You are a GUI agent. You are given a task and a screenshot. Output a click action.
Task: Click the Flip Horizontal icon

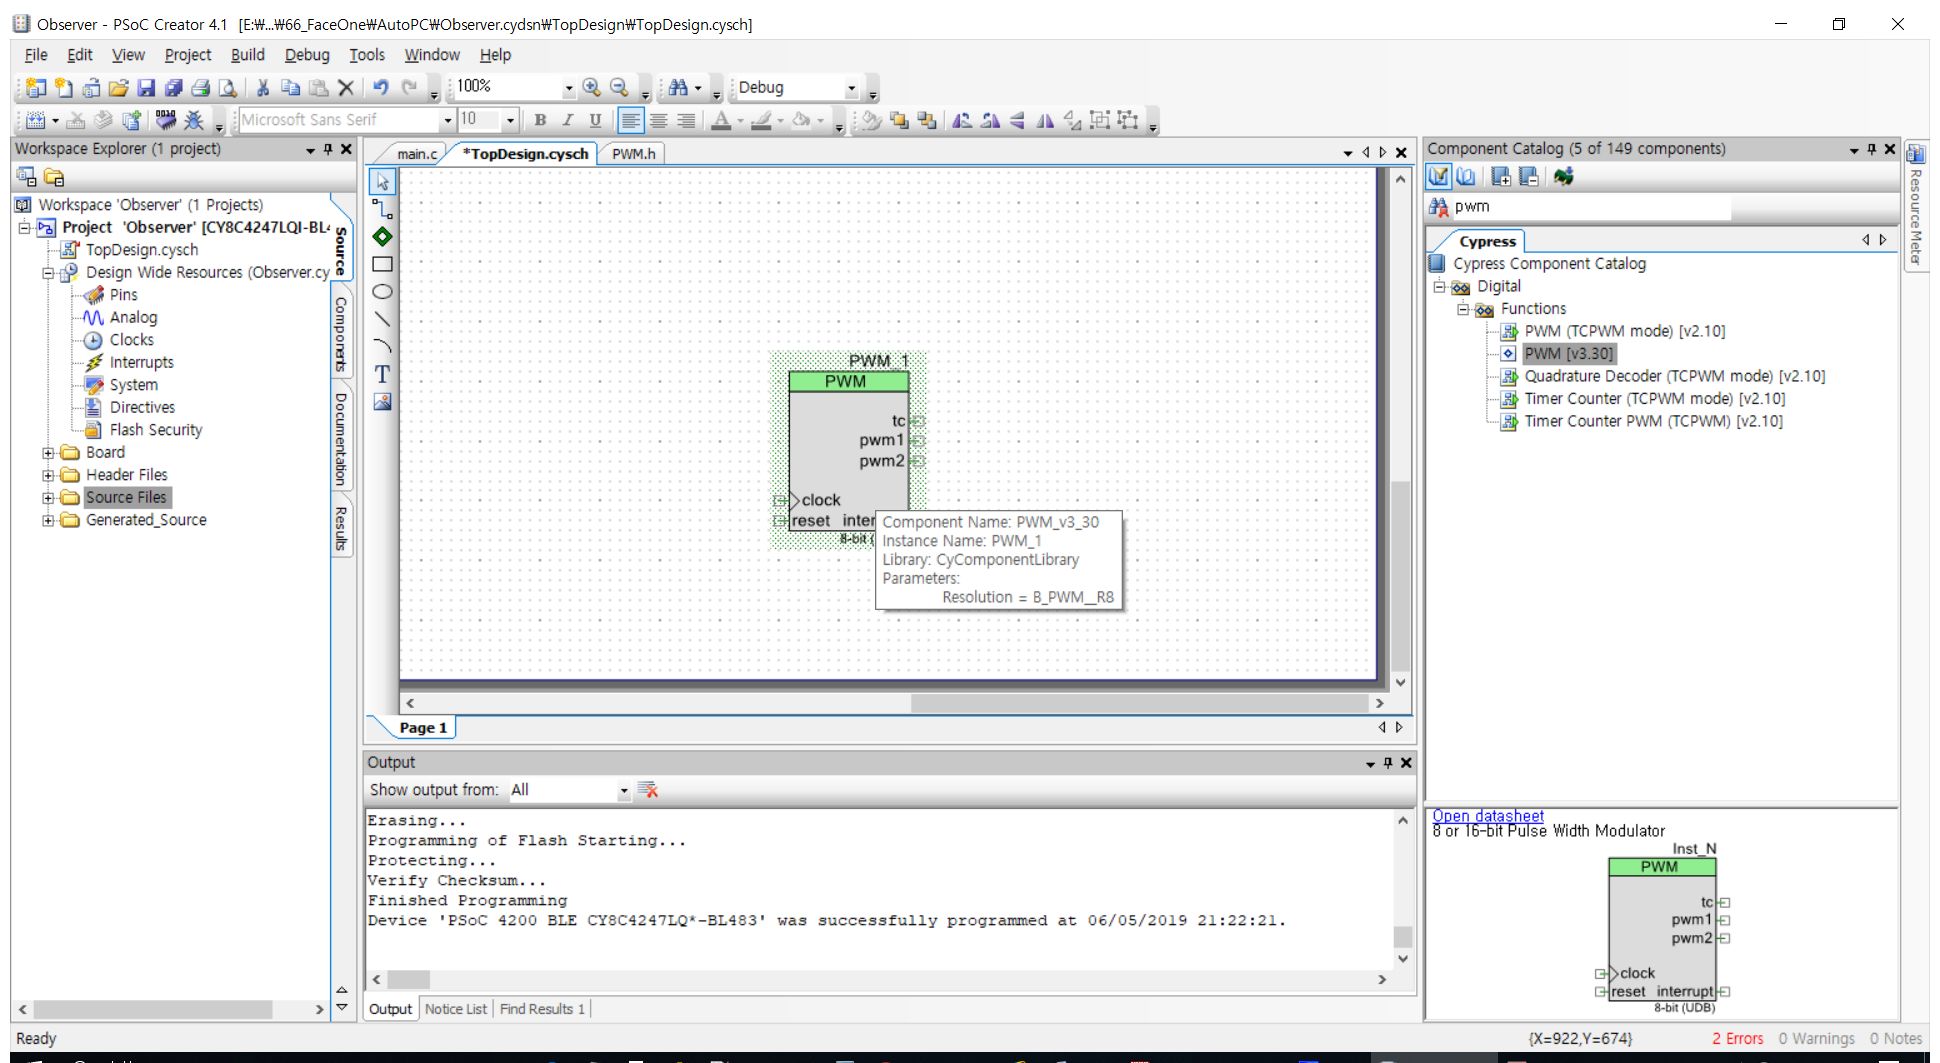tap(1045, 120)
